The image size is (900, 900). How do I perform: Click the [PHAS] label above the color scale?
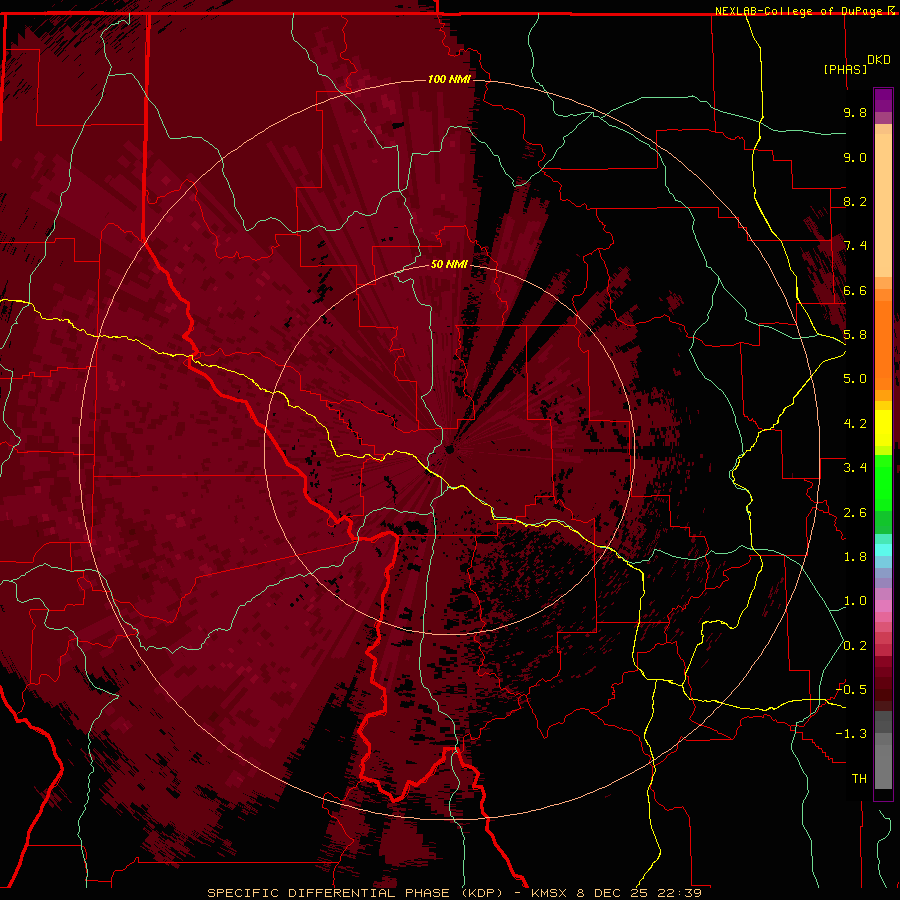click(x=845, y=69)
